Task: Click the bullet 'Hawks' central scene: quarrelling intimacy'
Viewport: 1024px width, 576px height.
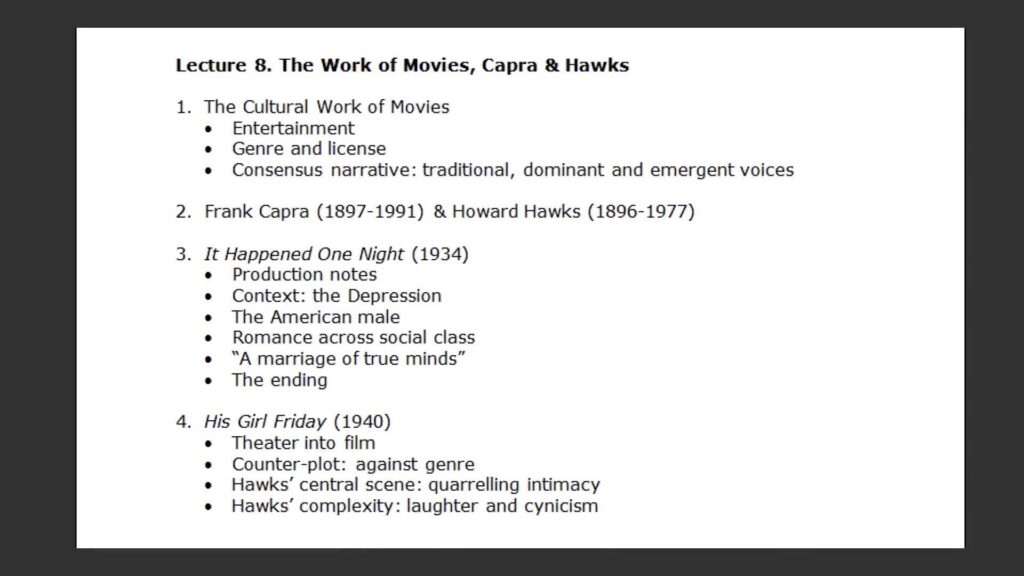Action: [x=416, y=485]
